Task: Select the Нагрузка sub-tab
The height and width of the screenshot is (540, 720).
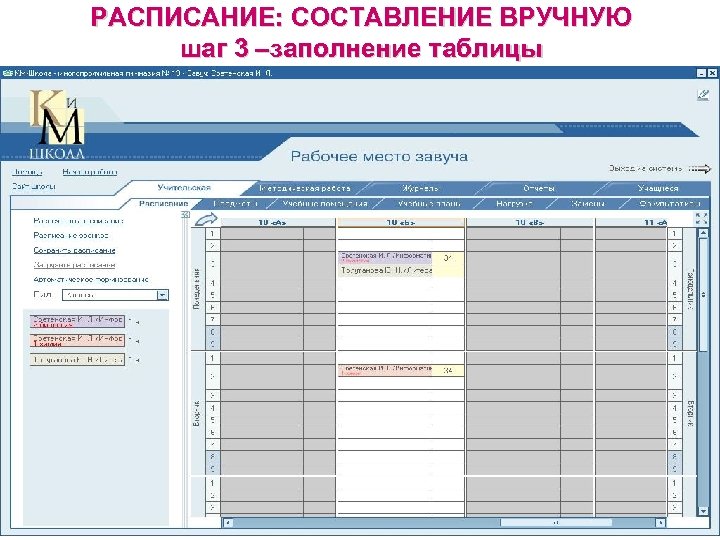Action: coord(514,203)
